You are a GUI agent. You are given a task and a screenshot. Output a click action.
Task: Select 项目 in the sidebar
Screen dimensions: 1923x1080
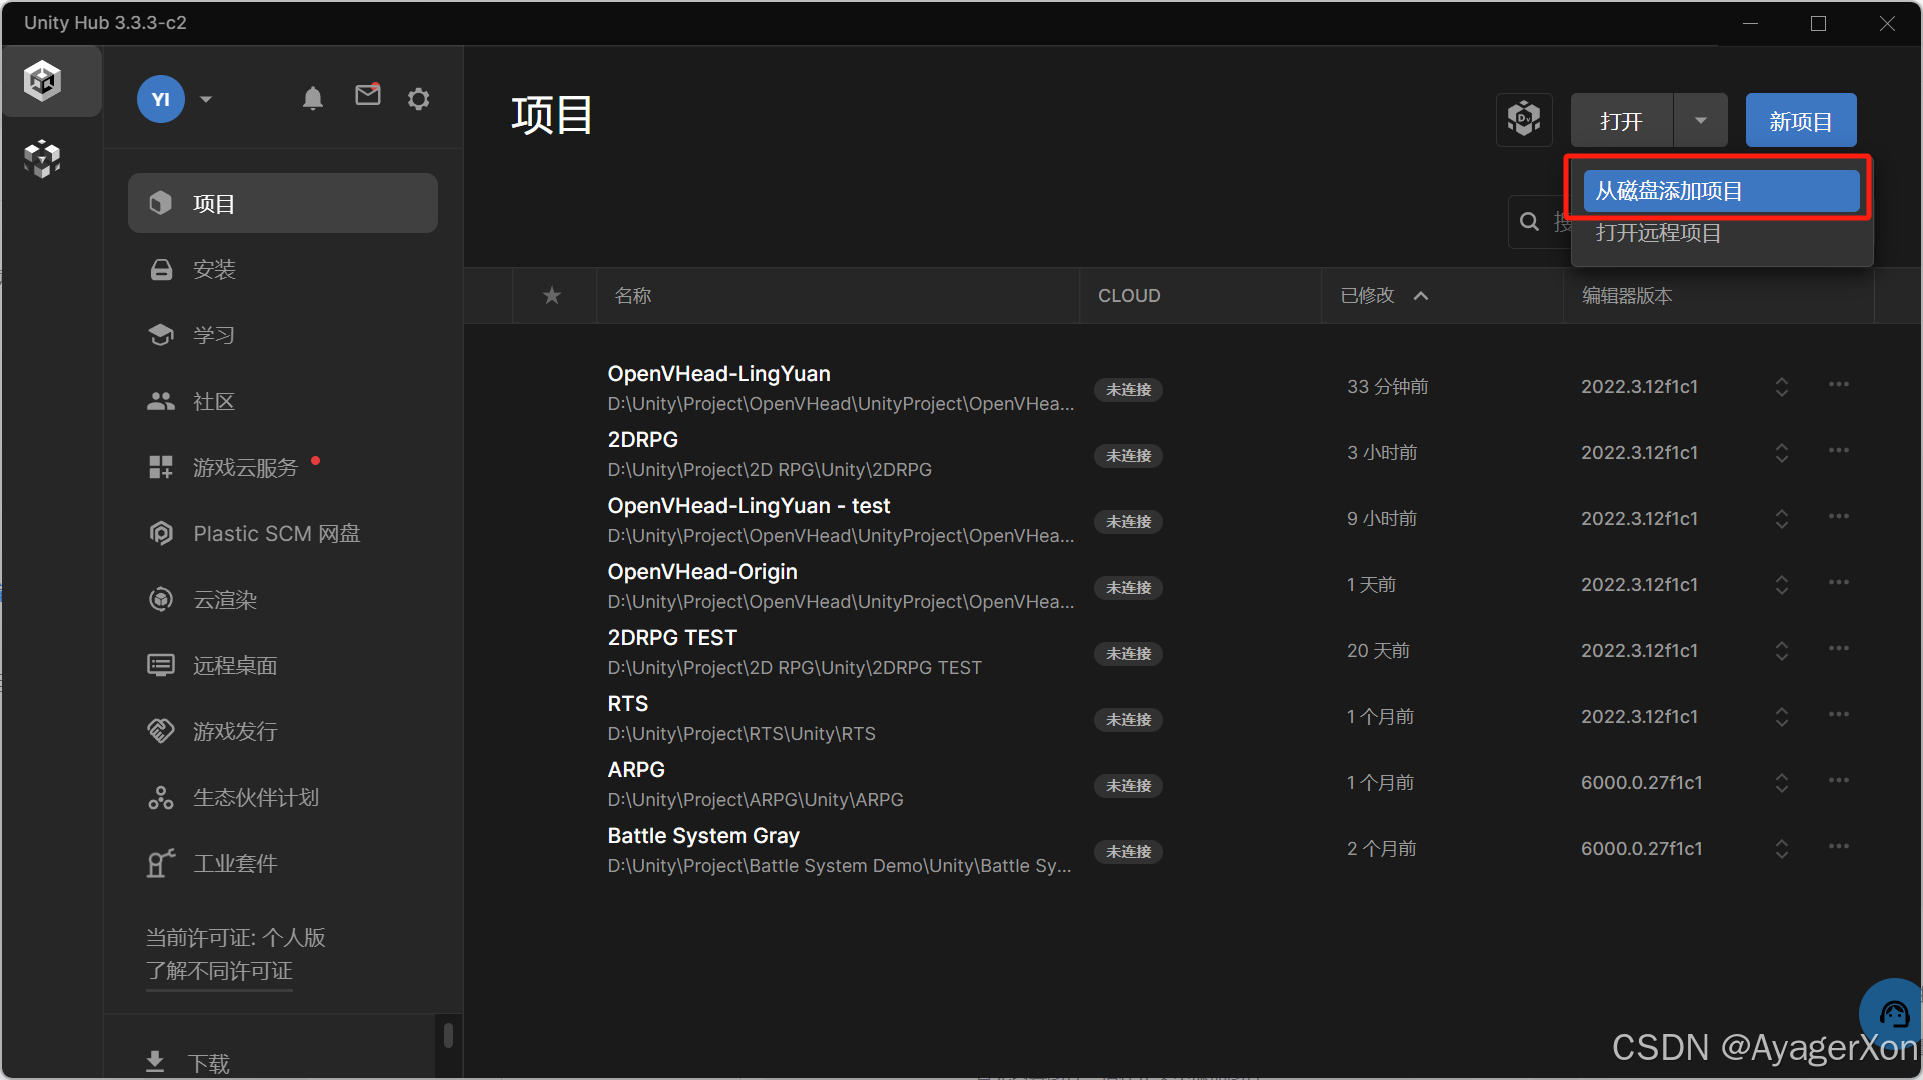tap(283, 204)
